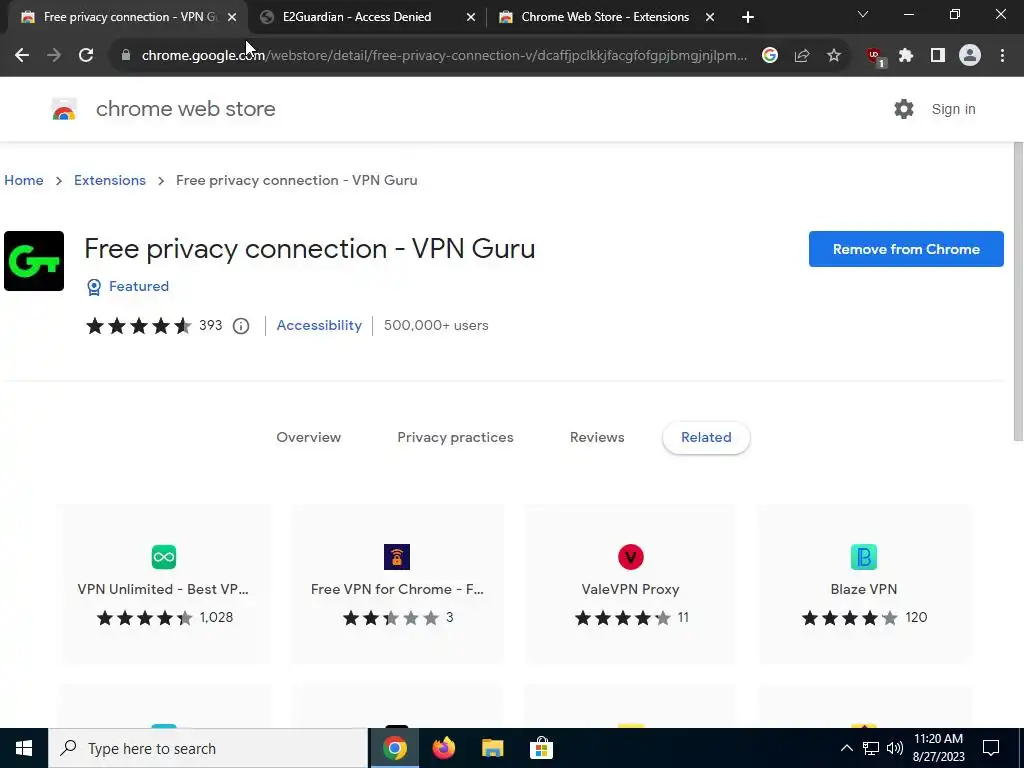
Task: Open the Chrome three-dot menu
Action: point(1002,56)
